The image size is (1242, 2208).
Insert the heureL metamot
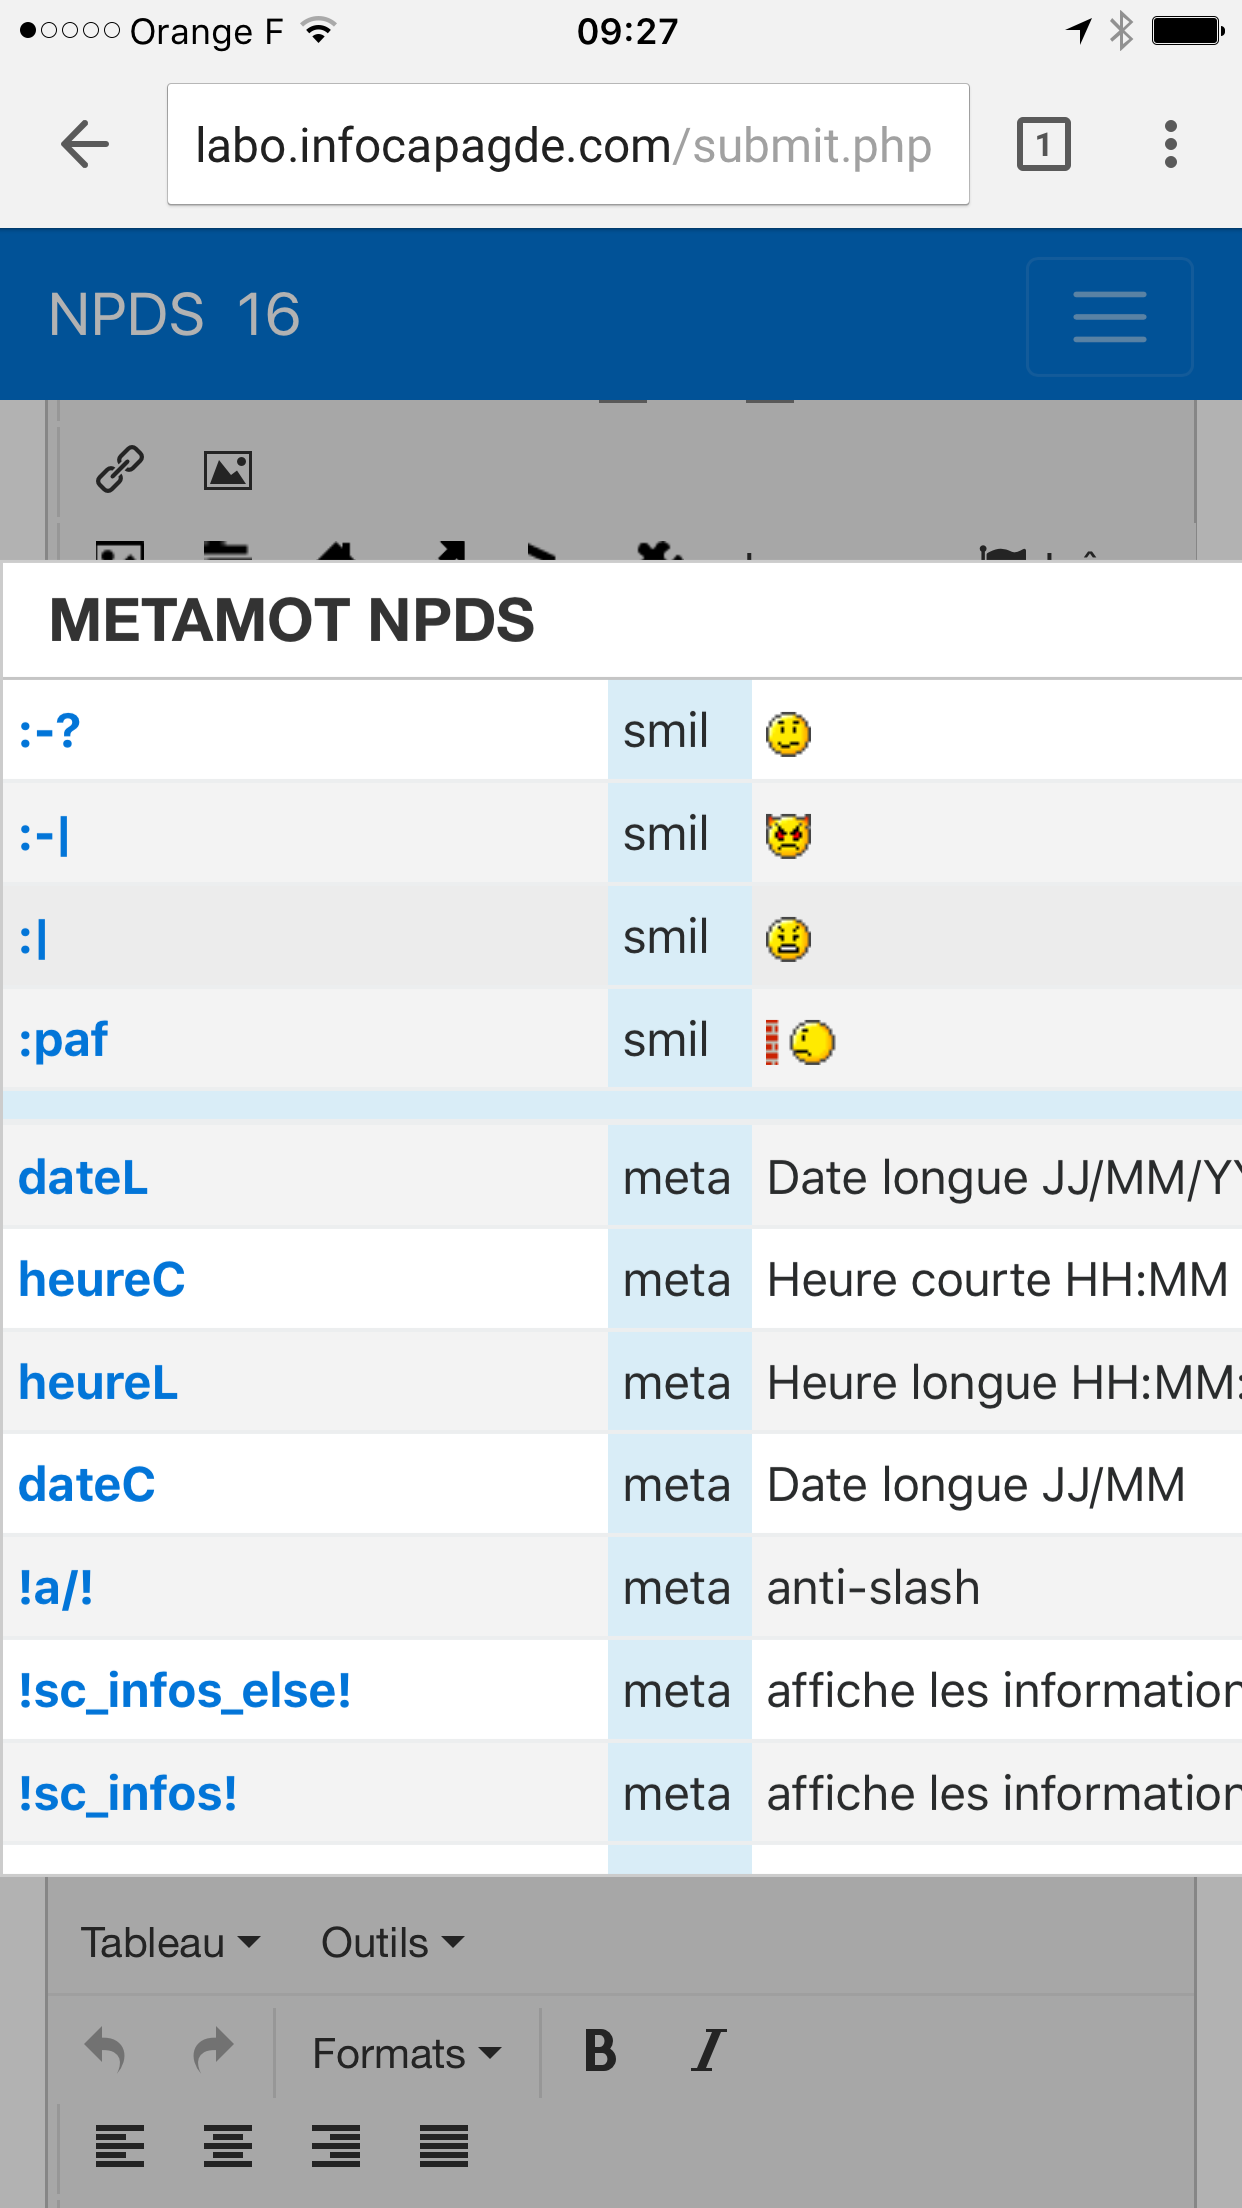[98, 1383]
